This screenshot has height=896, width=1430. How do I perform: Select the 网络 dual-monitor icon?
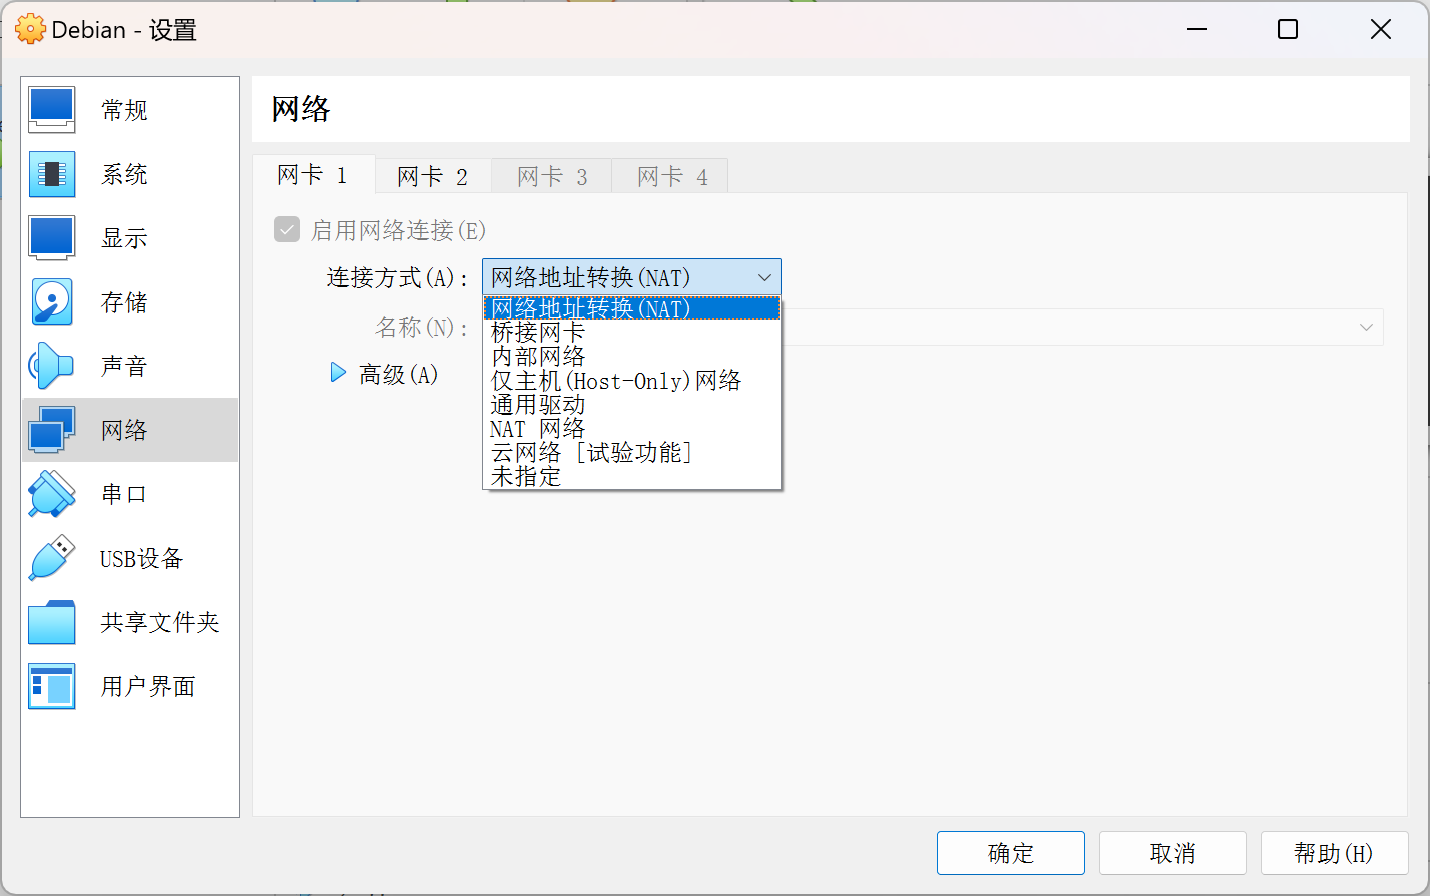(x=52, y=430)
